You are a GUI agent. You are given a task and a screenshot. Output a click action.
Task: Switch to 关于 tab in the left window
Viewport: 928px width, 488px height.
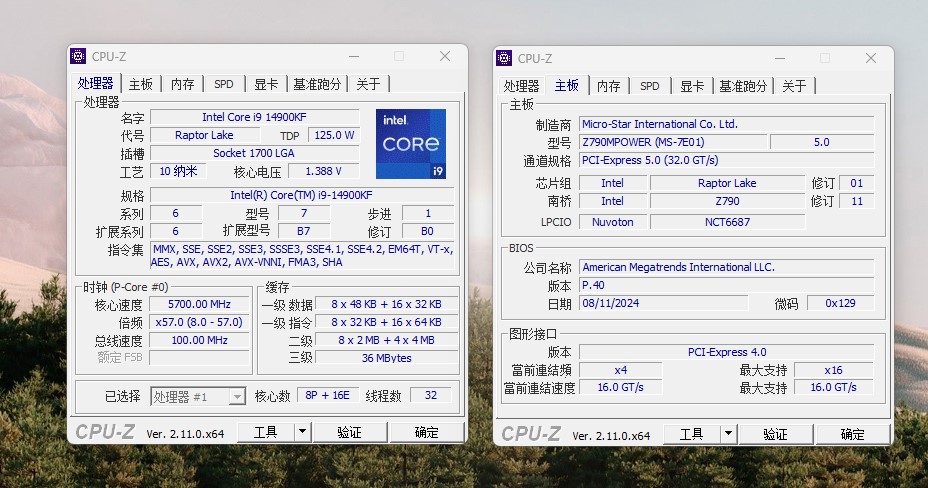click(x=368, y=84)
